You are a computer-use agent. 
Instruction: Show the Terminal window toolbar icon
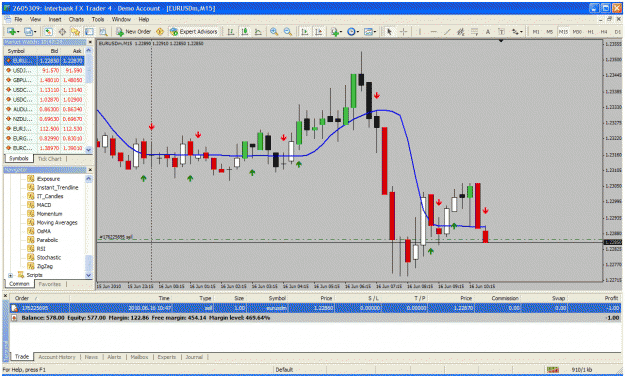click(89, 31)
